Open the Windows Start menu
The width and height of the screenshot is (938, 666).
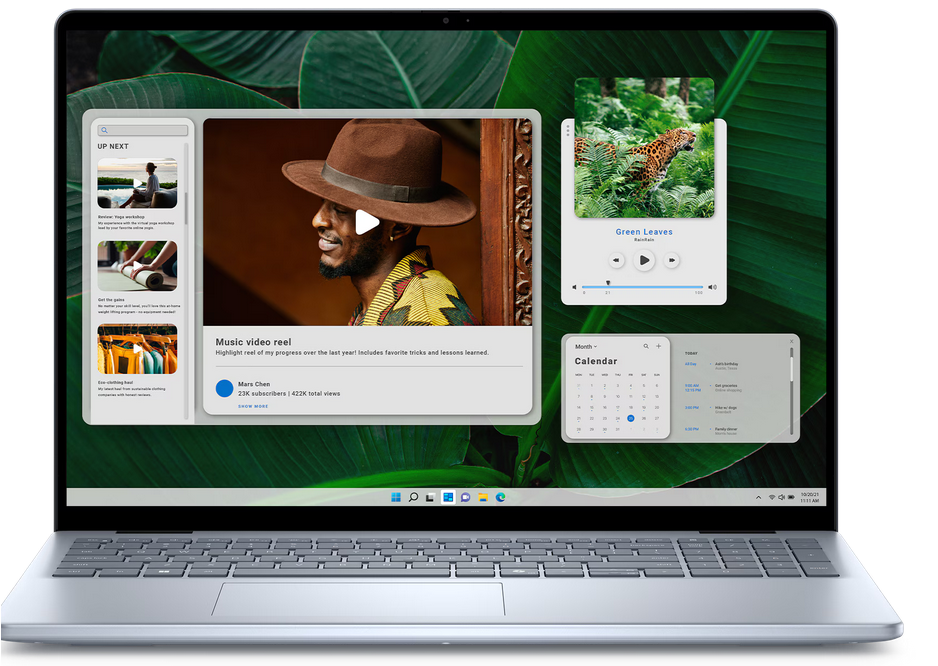tap(395, 497)
